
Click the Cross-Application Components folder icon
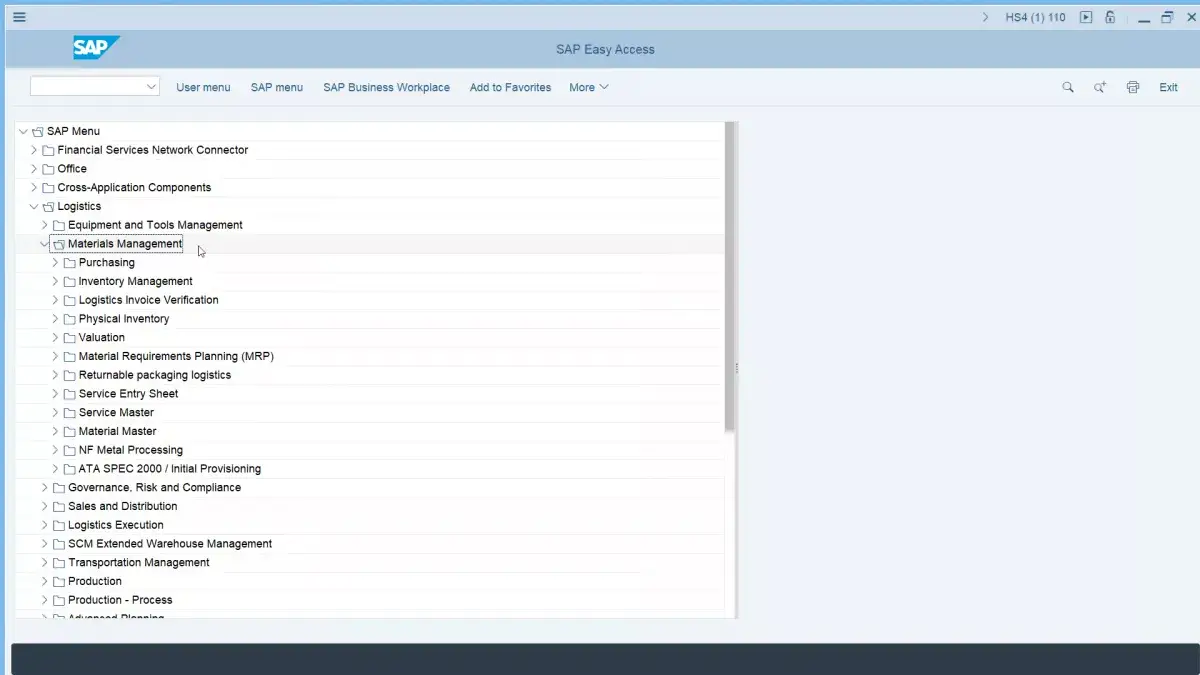(x=48, y=187)
